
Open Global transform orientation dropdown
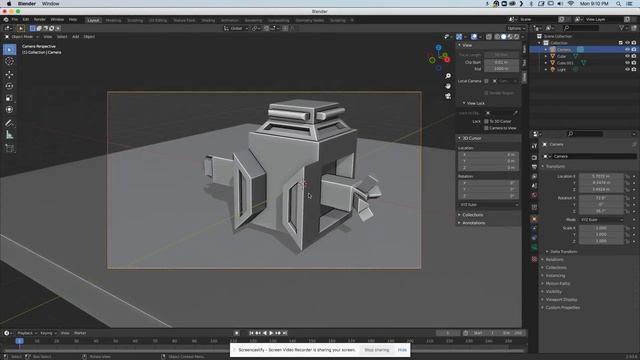[x=236, y=29]
